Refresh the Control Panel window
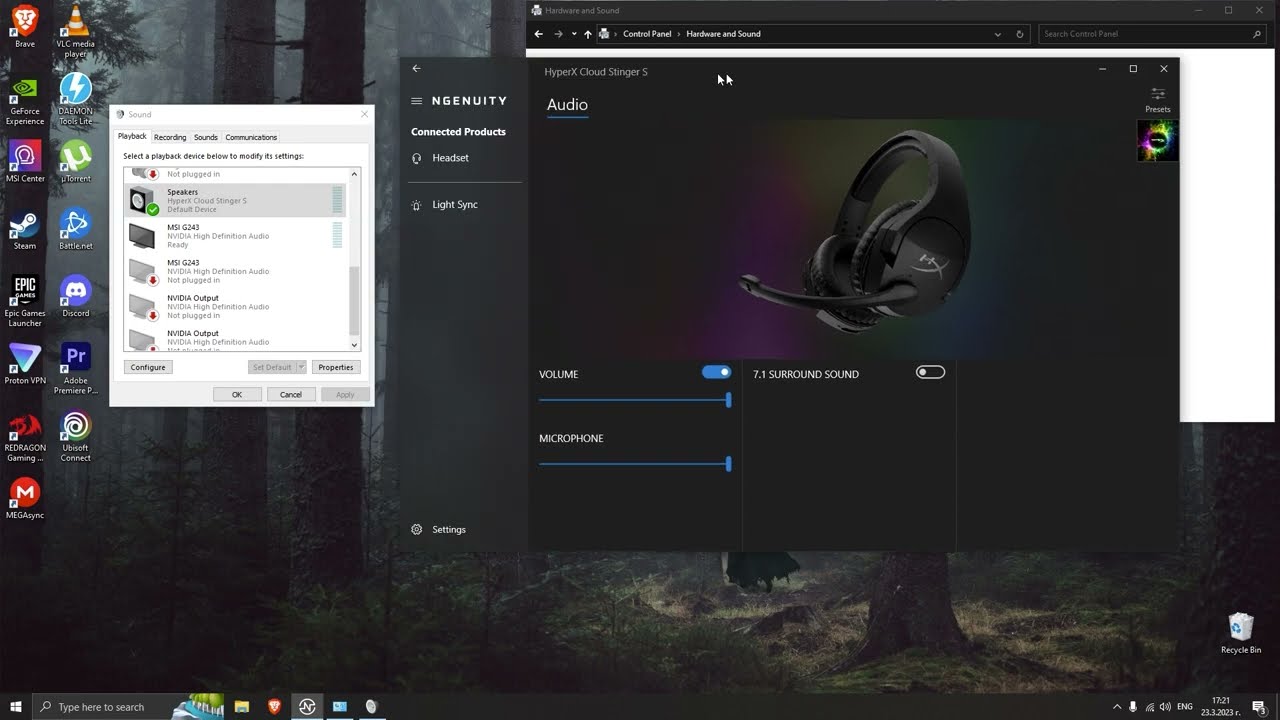 click(1019, 34)
